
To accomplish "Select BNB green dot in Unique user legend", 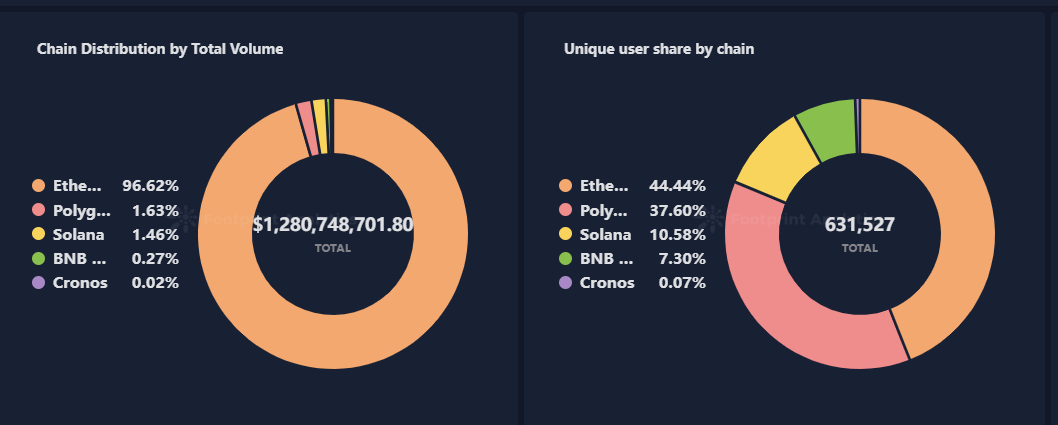I will point(565,258).
